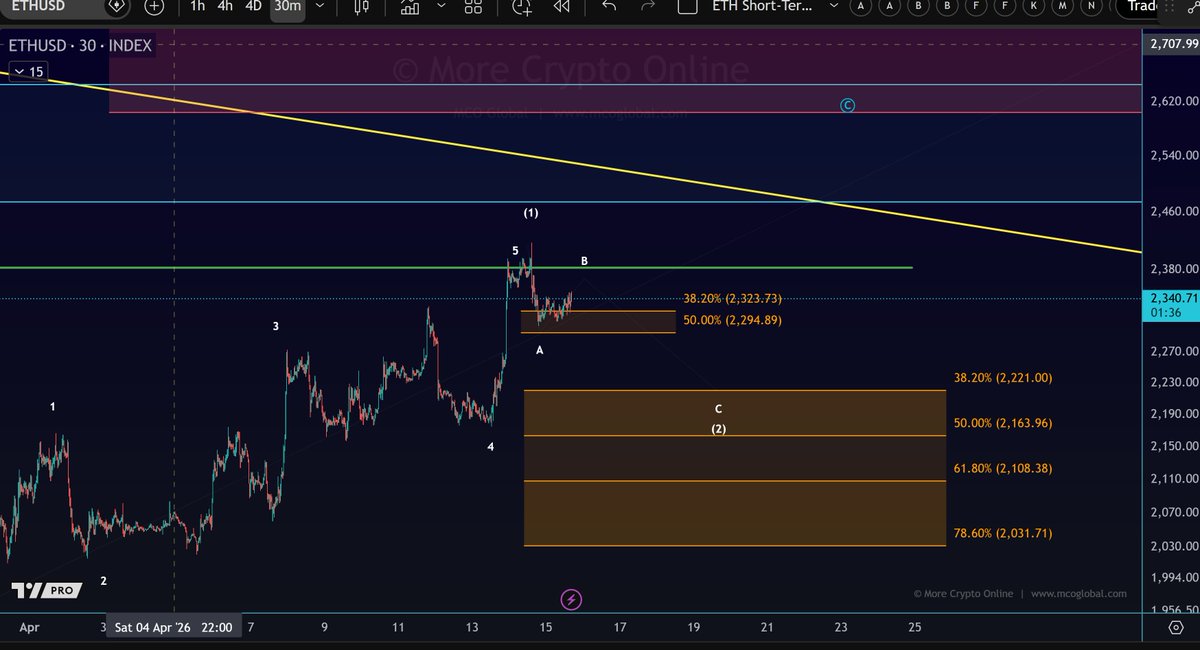Image resolution: width=1200 pixels, height=650 pixels.
Task: Click the purple lightning event marker
Action: tap(571, 600)
